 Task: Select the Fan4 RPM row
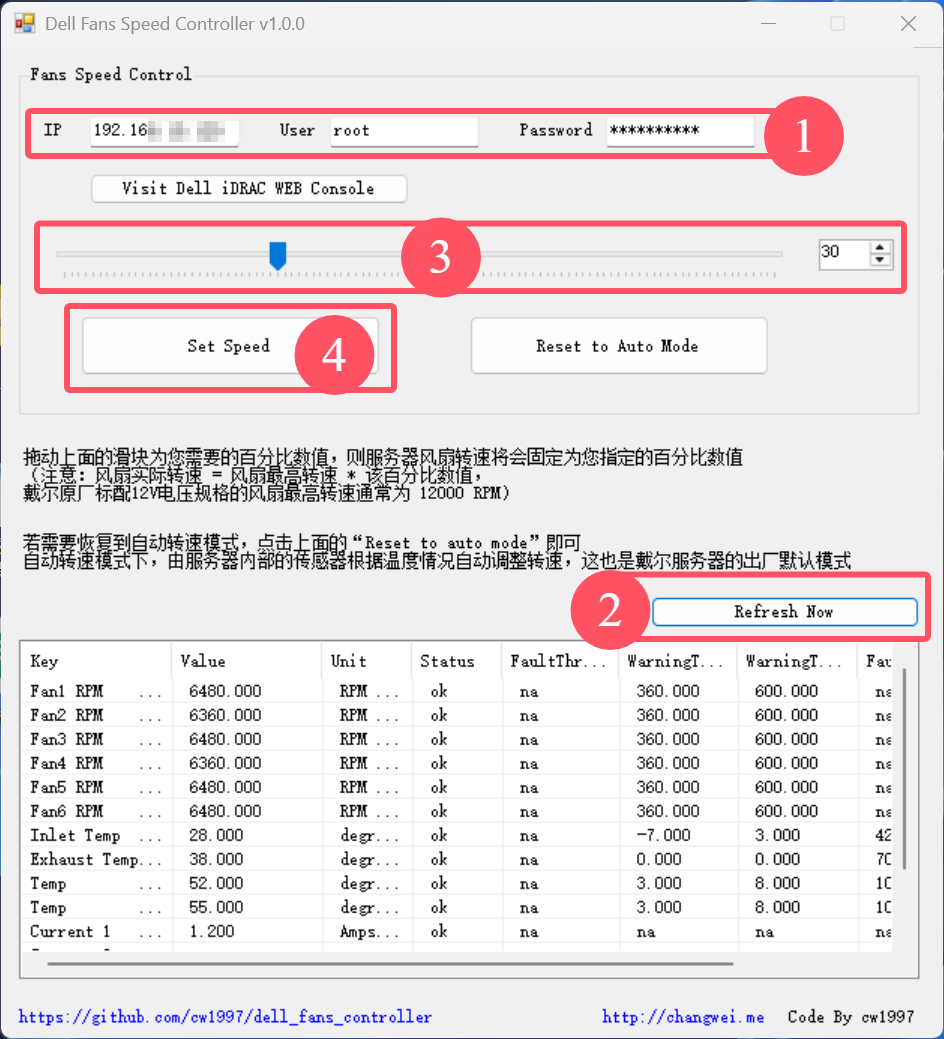(456, 763)
